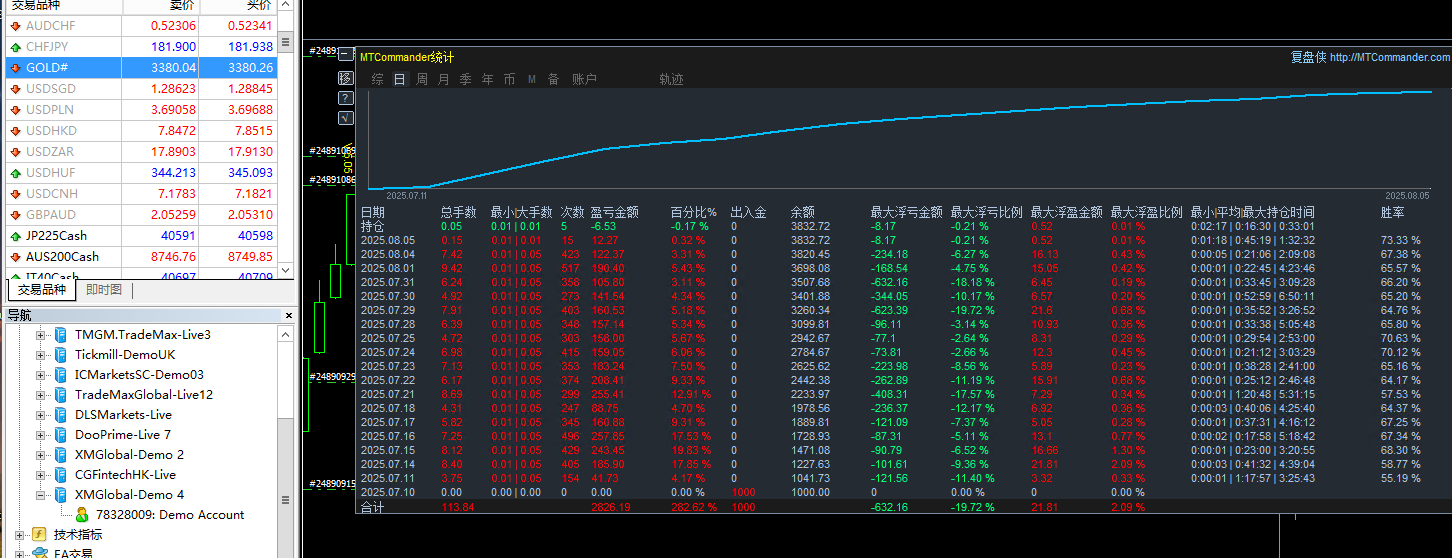This screenshot has height=558, width=1452.
Task: Switch to the 交易品种 tab
Action: pos(41,290)
